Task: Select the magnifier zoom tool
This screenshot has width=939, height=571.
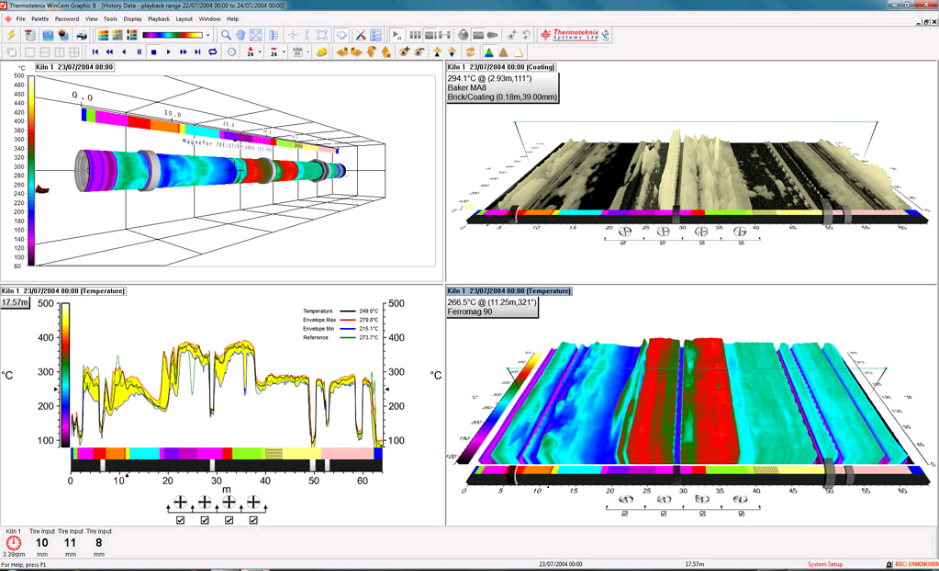Action: [x=226, y=35]
